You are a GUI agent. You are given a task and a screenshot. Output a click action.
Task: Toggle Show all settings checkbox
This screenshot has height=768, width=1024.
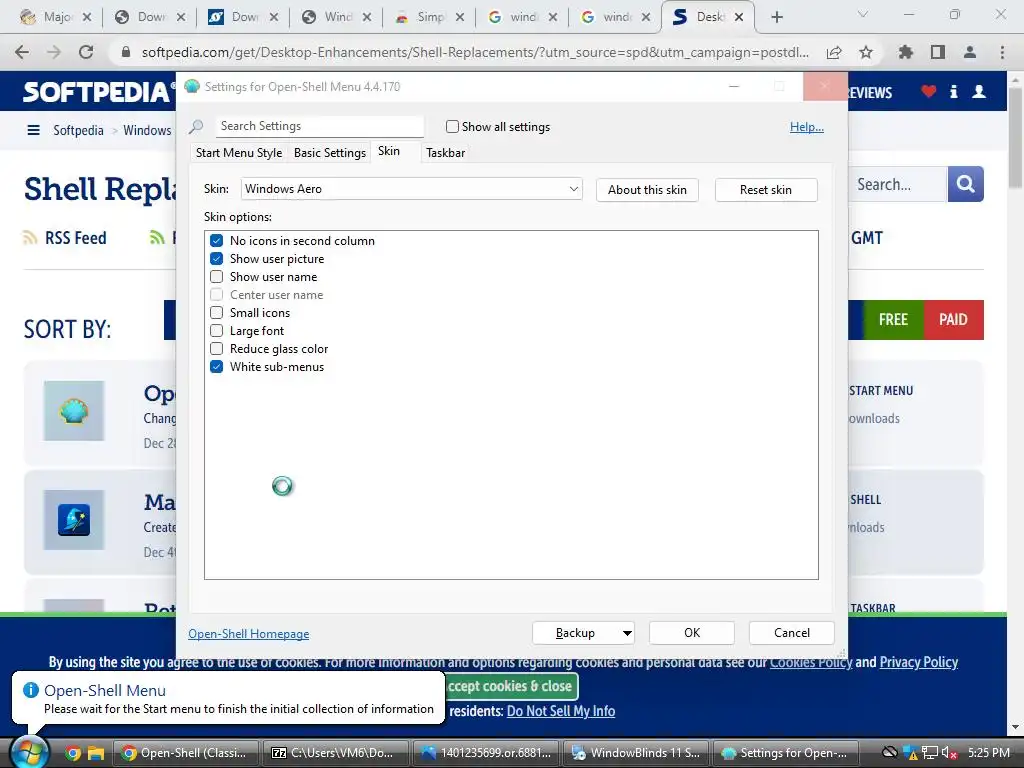(x=452, y=127)
